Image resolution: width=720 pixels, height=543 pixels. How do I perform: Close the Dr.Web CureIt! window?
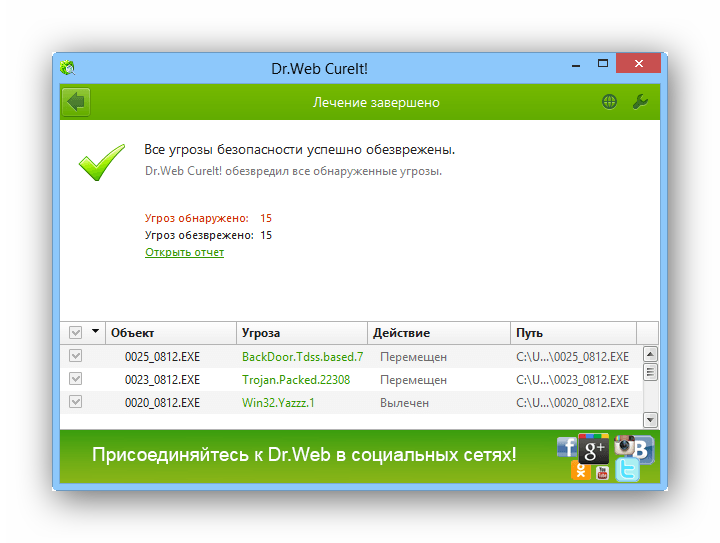coord(638,63)
